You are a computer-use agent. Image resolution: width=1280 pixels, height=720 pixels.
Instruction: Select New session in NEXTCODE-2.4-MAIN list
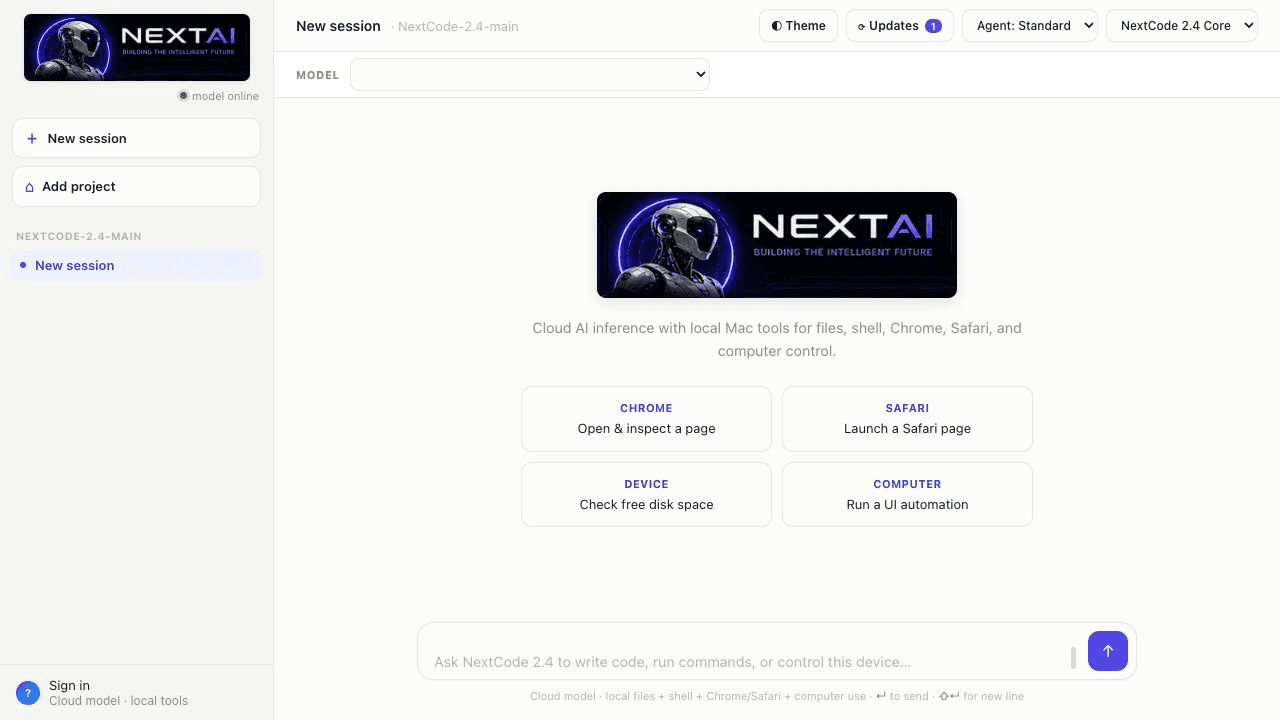click(x=136, y=265)
